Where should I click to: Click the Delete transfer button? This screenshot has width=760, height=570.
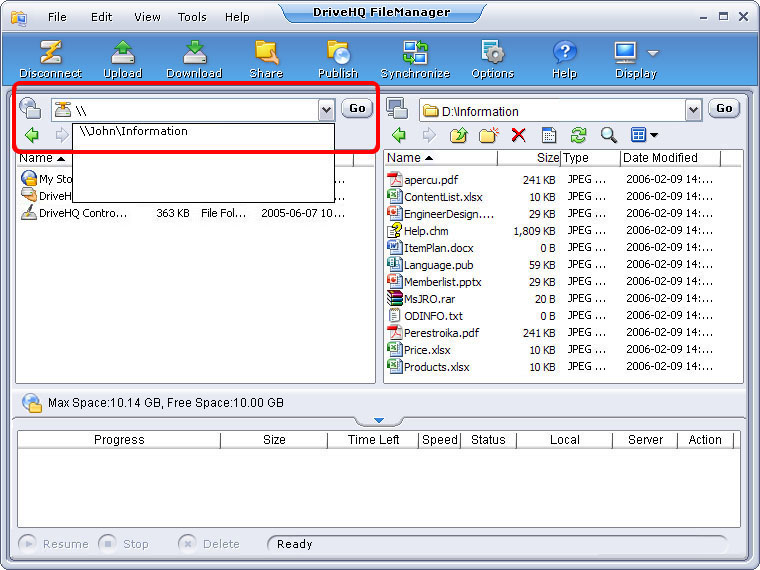tap(209, 544)
